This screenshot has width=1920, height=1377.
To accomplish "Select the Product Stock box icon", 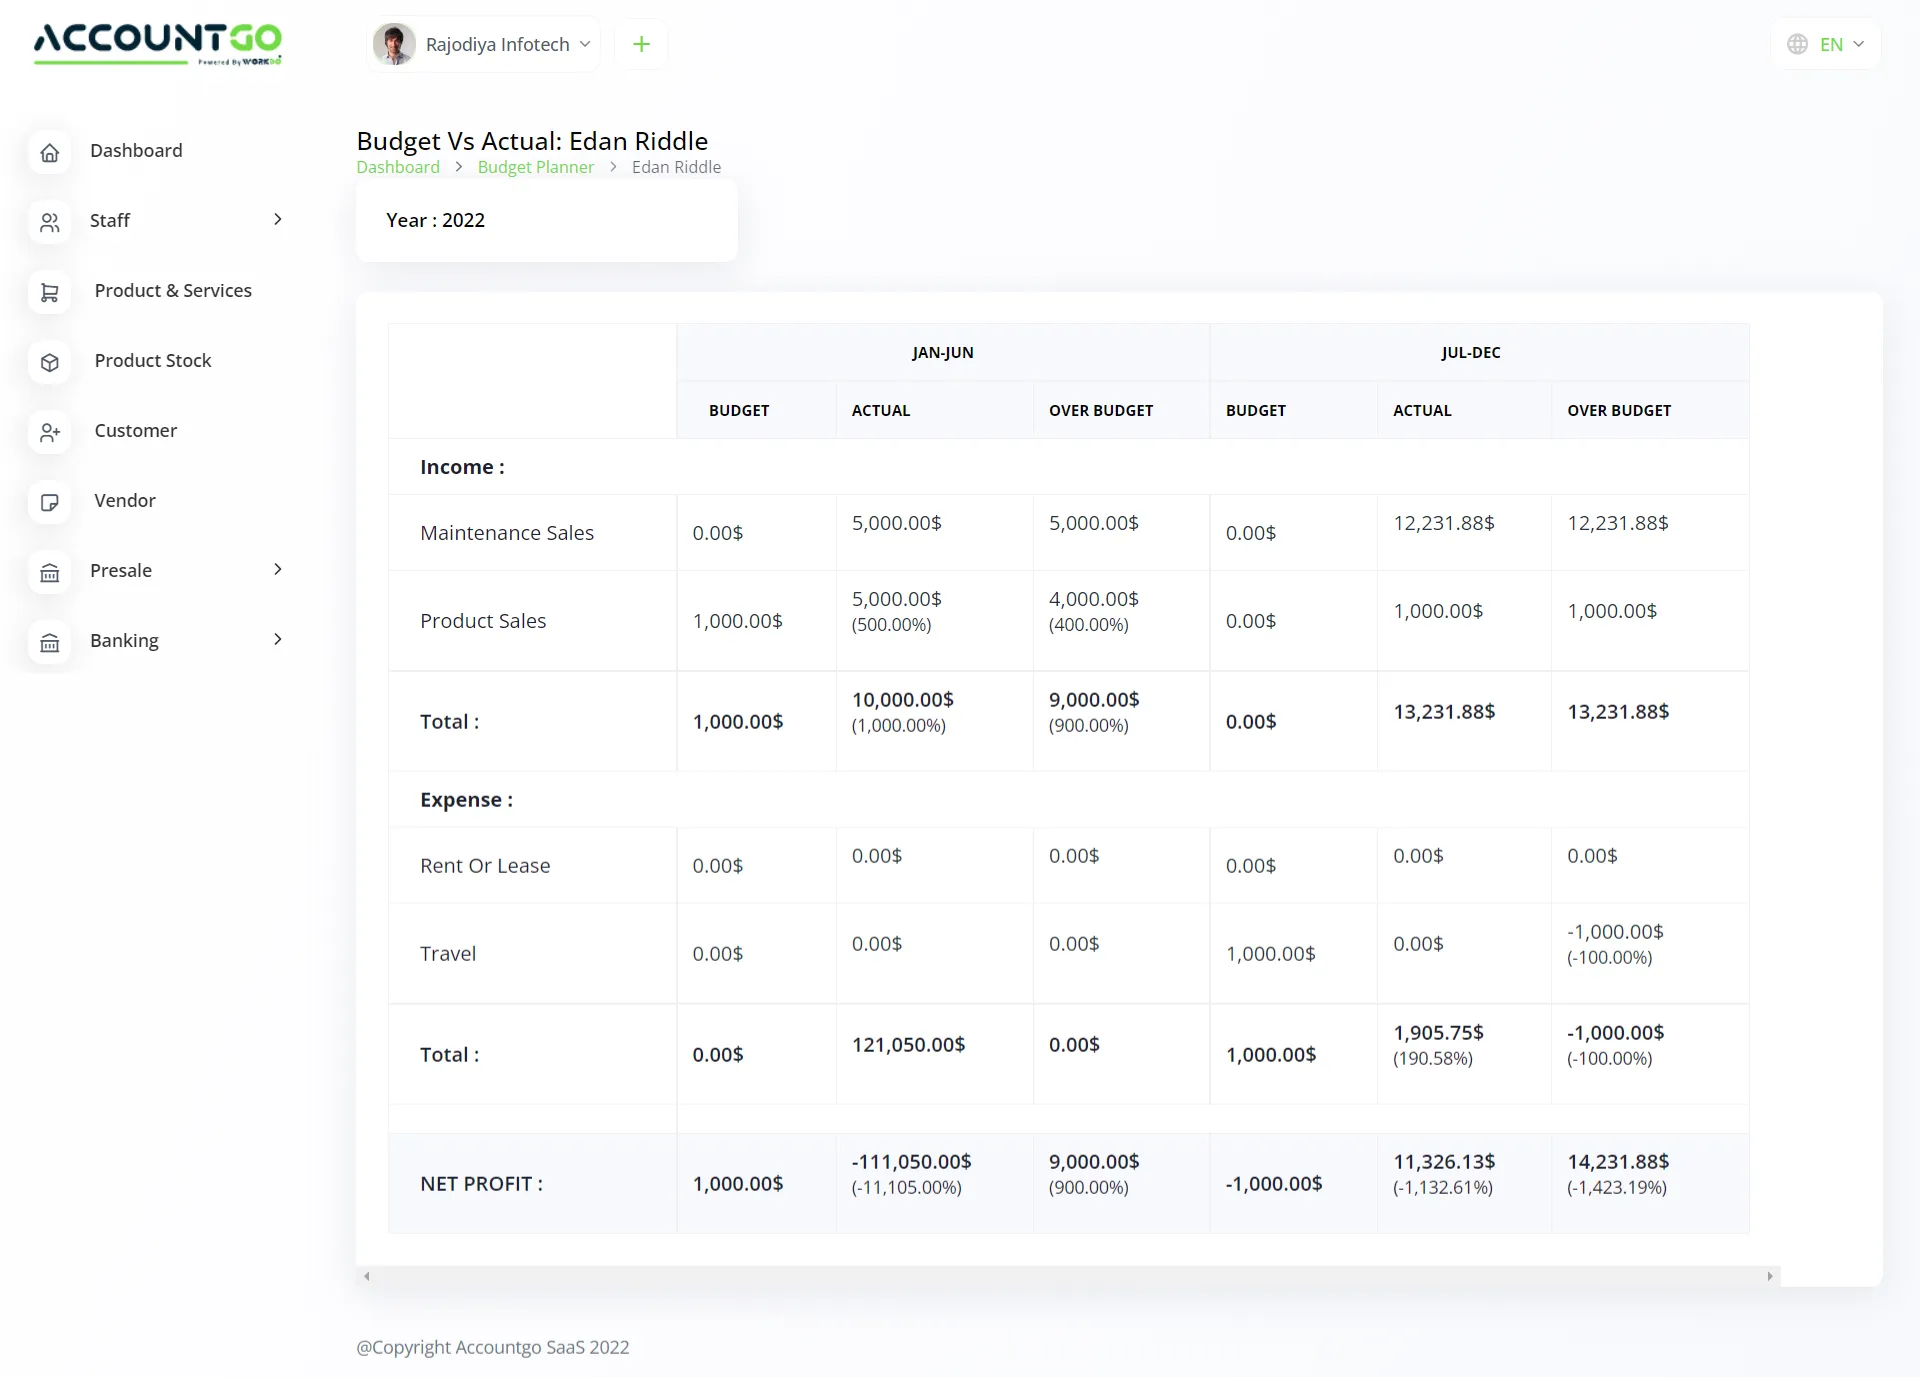I will point(50,362).
